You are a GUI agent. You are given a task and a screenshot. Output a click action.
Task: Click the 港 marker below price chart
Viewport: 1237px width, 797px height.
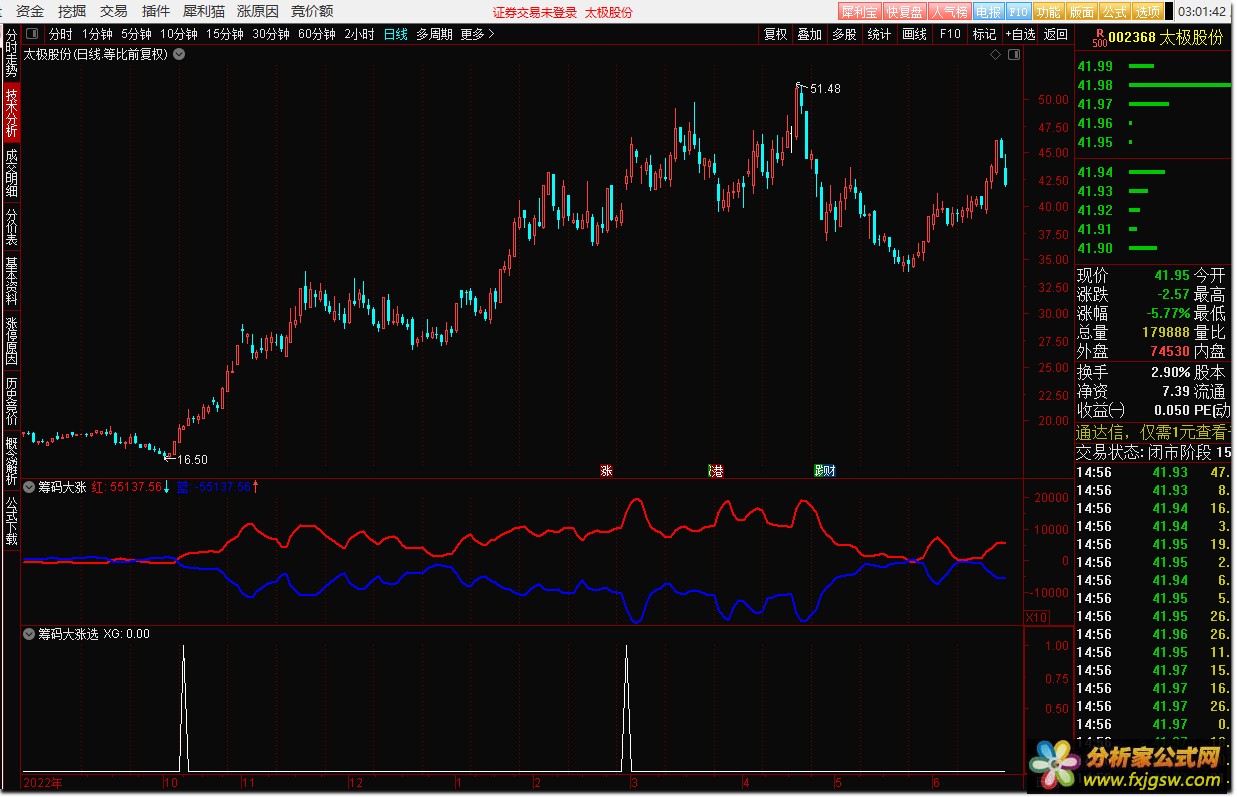[x=715, y=470]
